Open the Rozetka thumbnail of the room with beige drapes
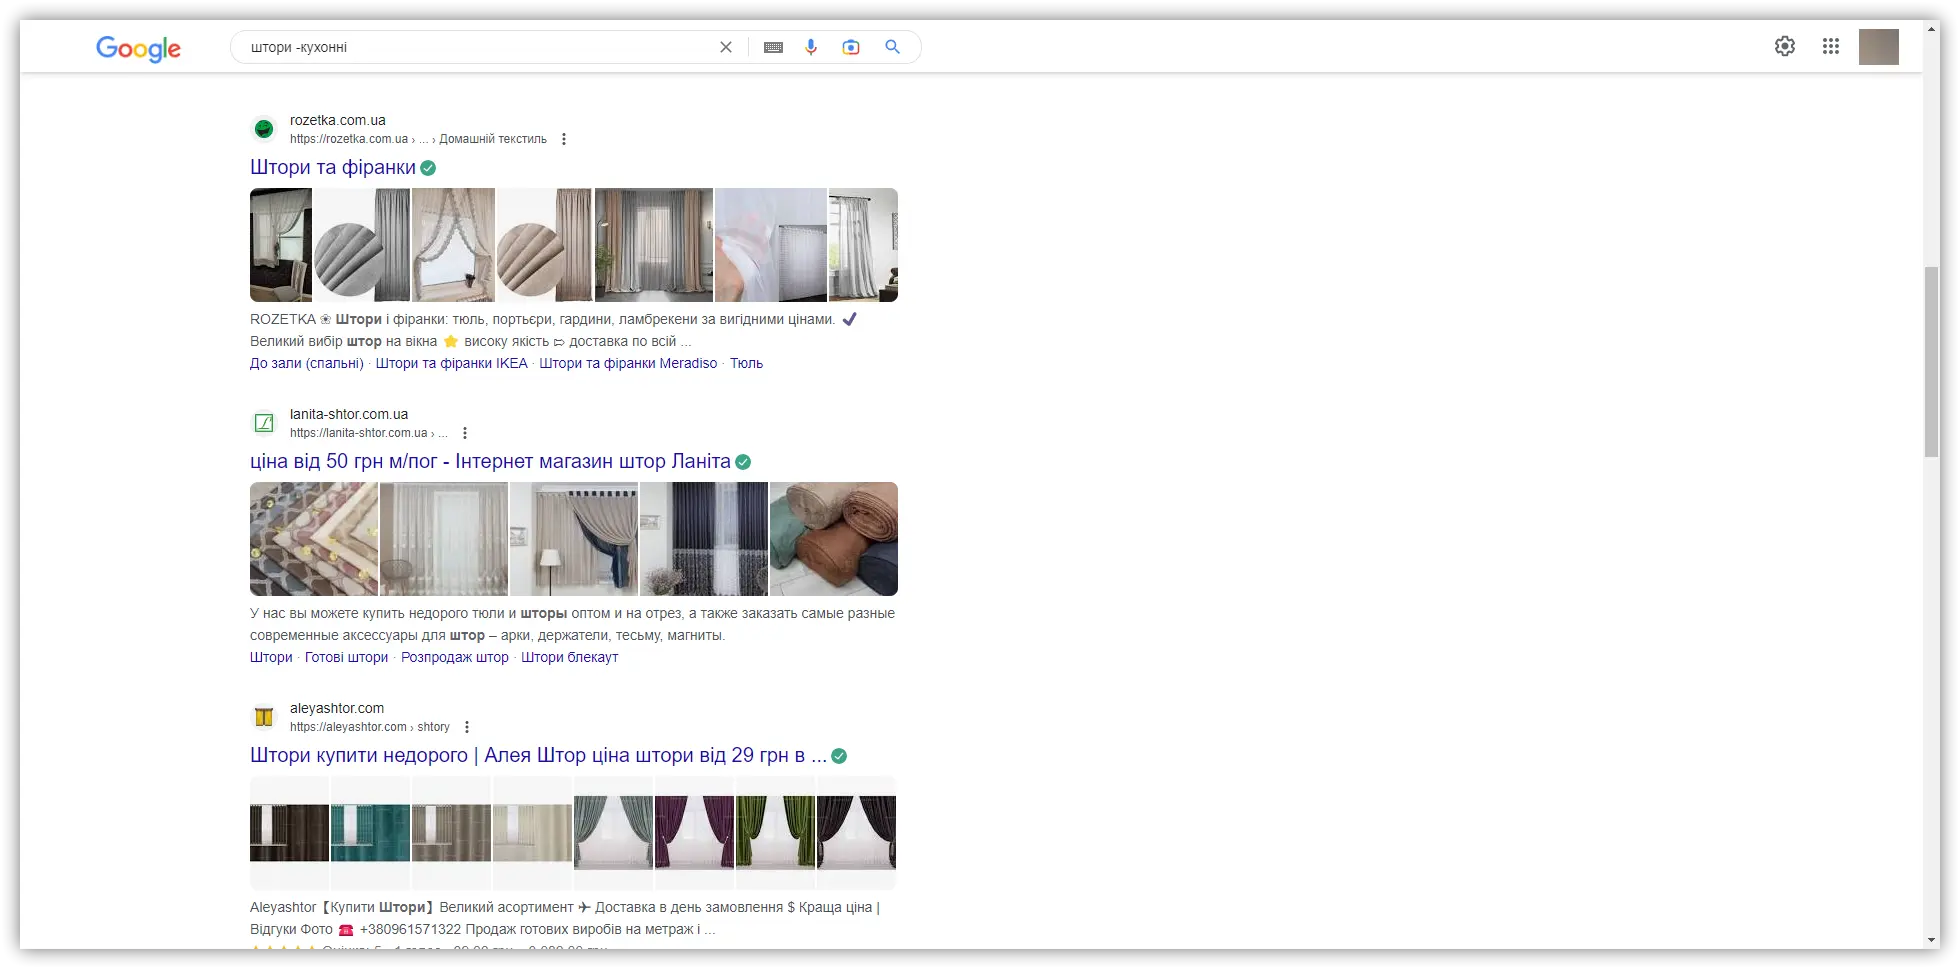 (x=654, y=245)
